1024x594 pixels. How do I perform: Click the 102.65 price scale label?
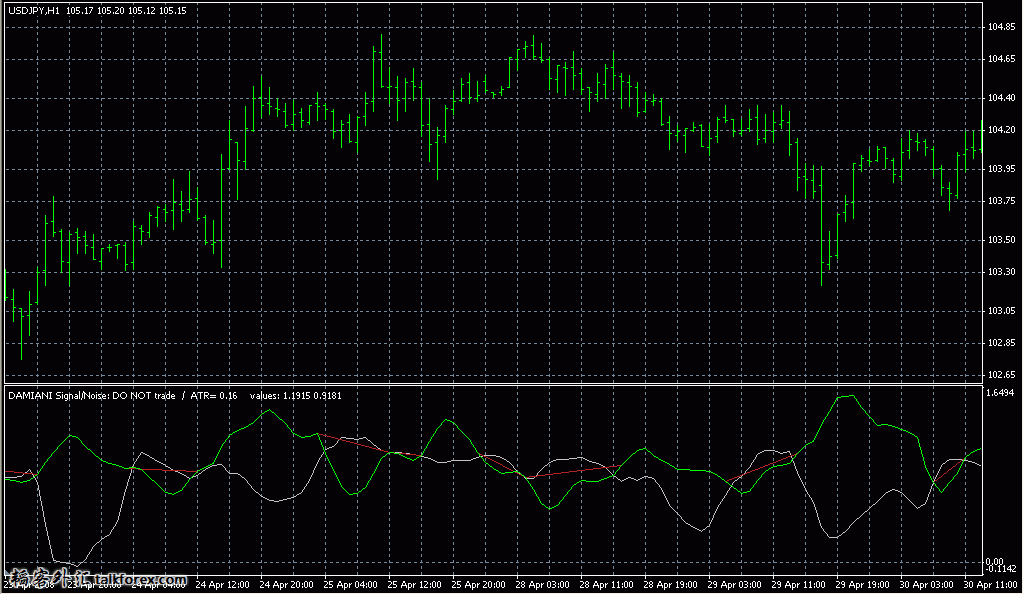click(x=1002, y=375)
